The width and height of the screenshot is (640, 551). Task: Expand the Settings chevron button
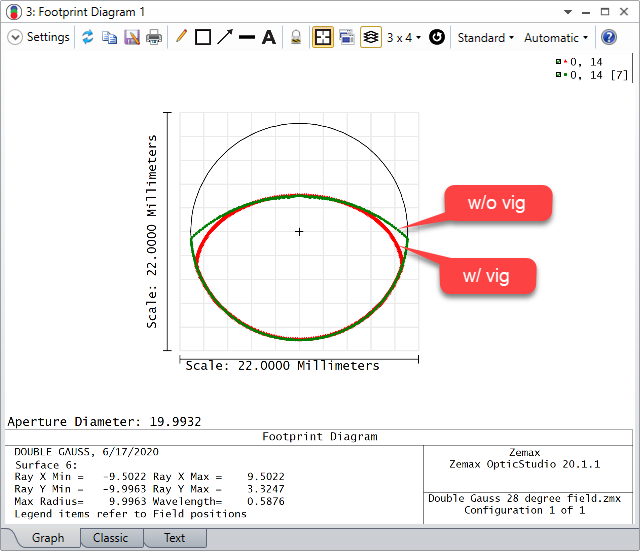tap(15, 38)
